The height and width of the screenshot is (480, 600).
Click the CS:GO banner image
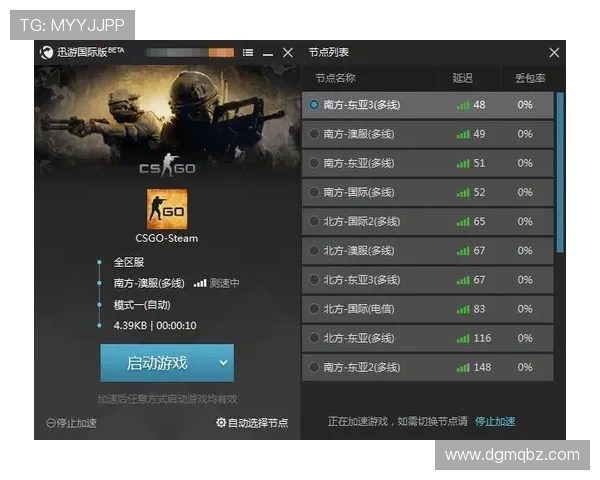167,122
